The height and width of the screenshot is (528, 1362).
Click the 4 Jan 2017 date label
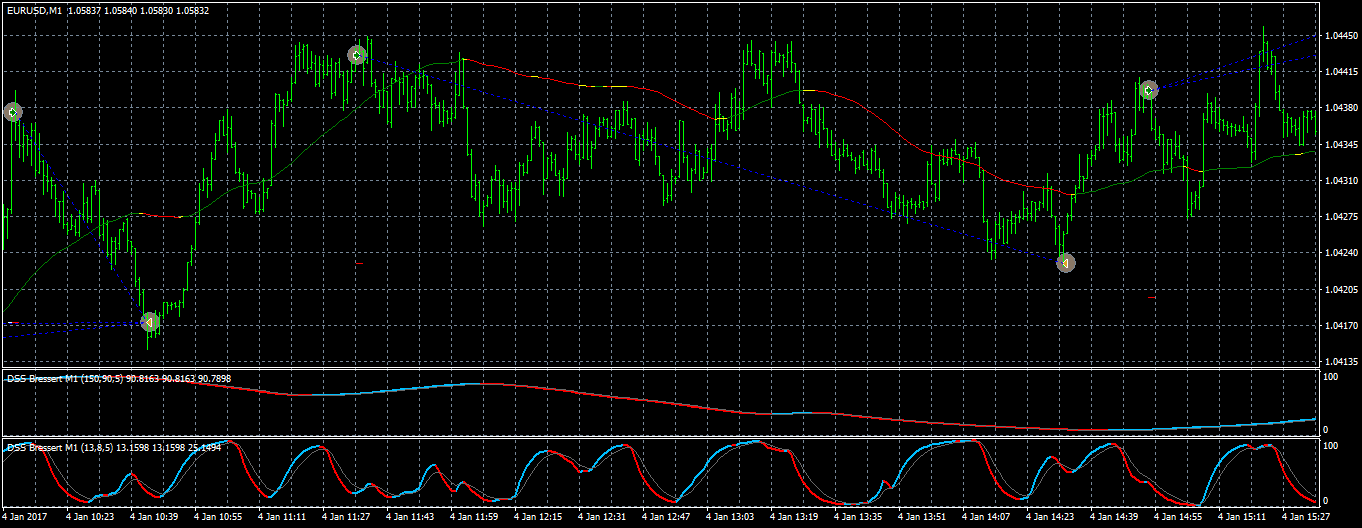pos(26,518)
